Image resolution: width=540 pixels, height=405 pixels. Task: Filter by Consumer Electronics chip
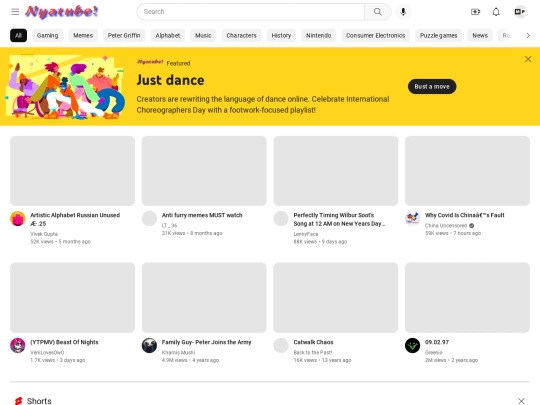click(x=375, y=35)
